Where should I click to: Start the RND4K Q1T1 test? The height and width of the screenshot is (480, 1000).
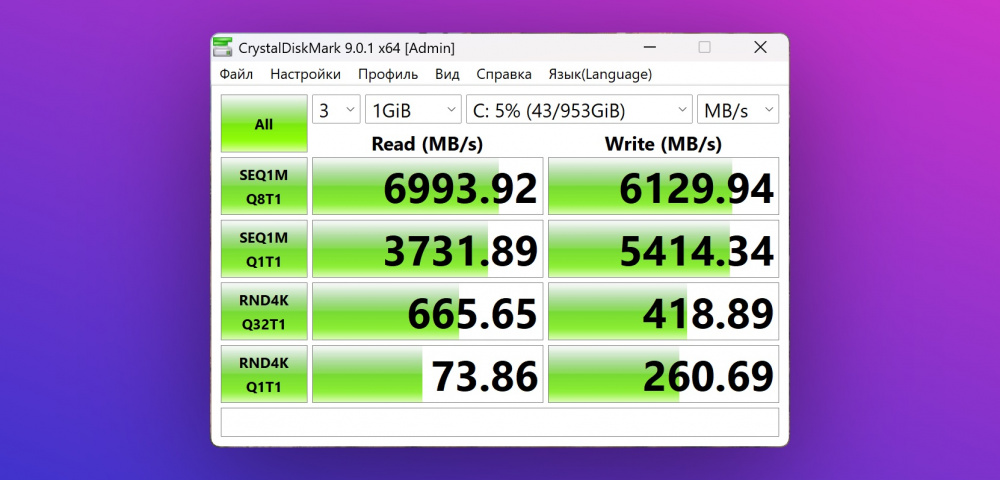tap(264, 374)
